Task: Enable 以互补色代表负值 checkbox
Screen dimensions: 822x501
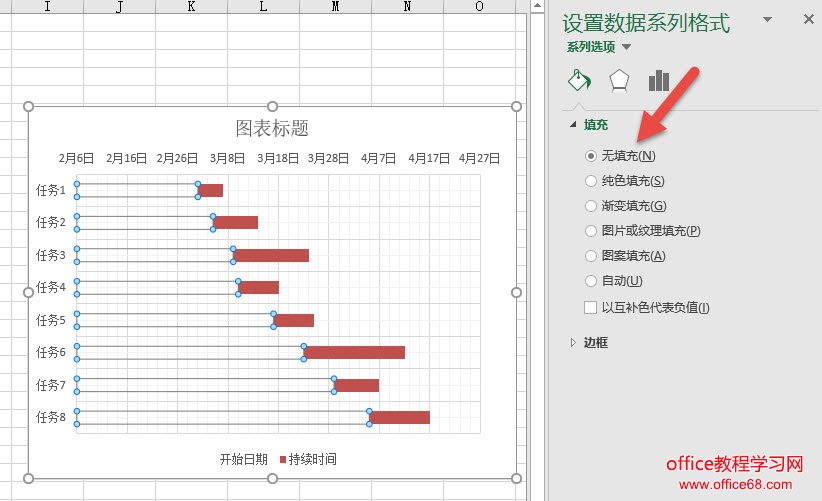Action: (591, 308)
